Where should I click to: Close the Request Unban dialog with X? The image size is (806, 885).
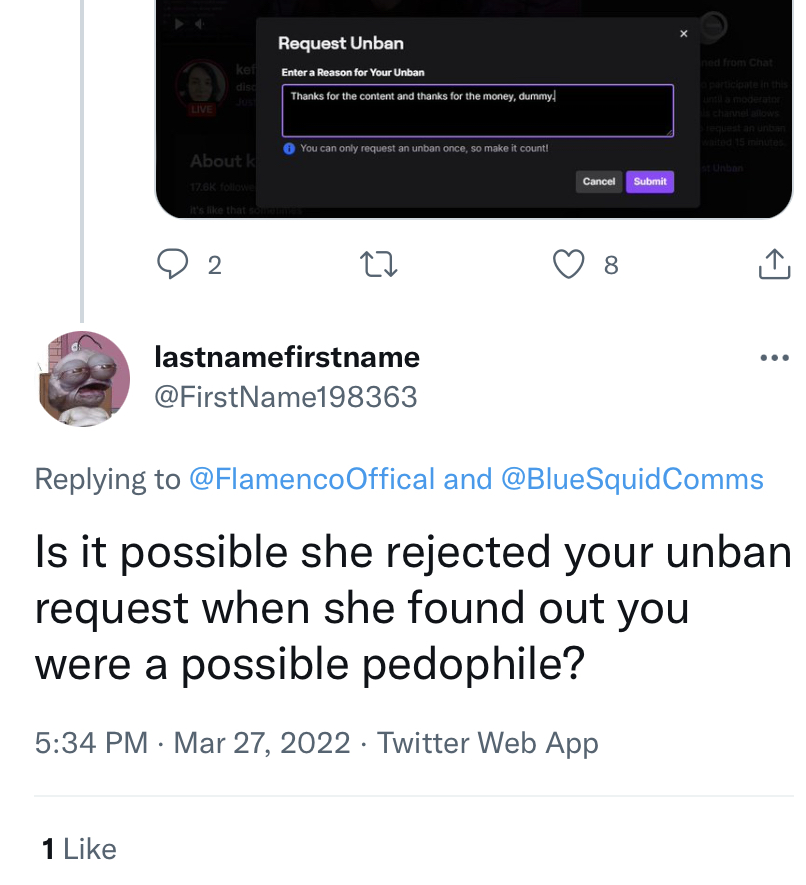pyautogui.click(x=684, y=34)
